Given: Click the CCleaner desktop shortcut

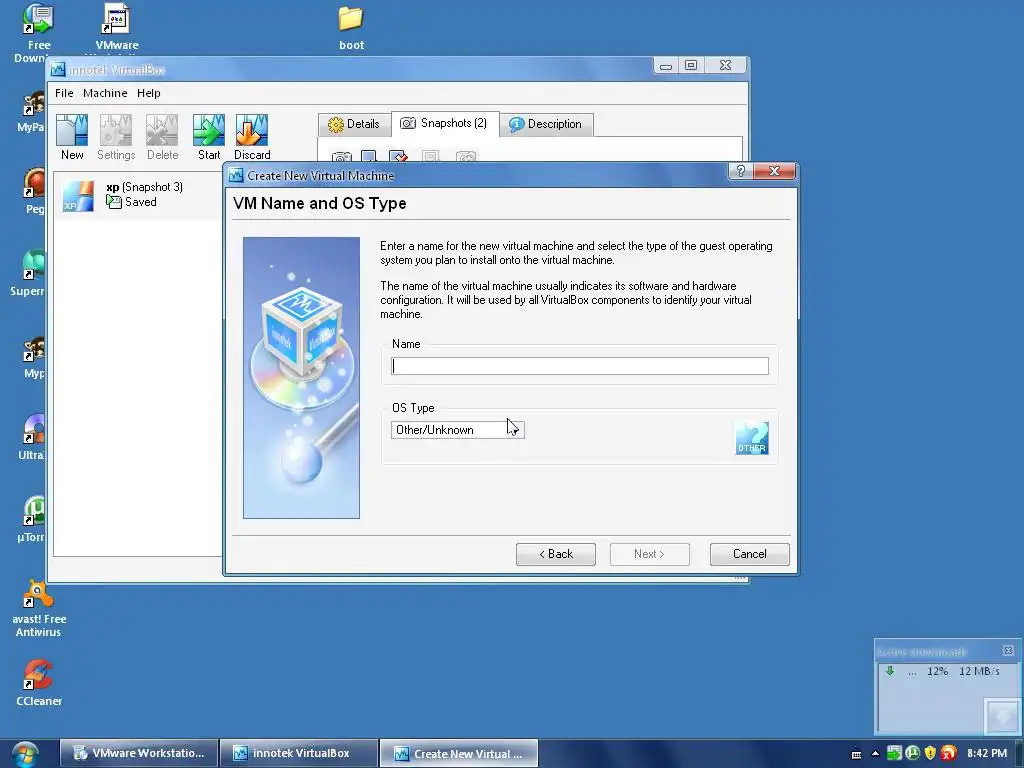Looking at the screenshot, I should (39, 683).
